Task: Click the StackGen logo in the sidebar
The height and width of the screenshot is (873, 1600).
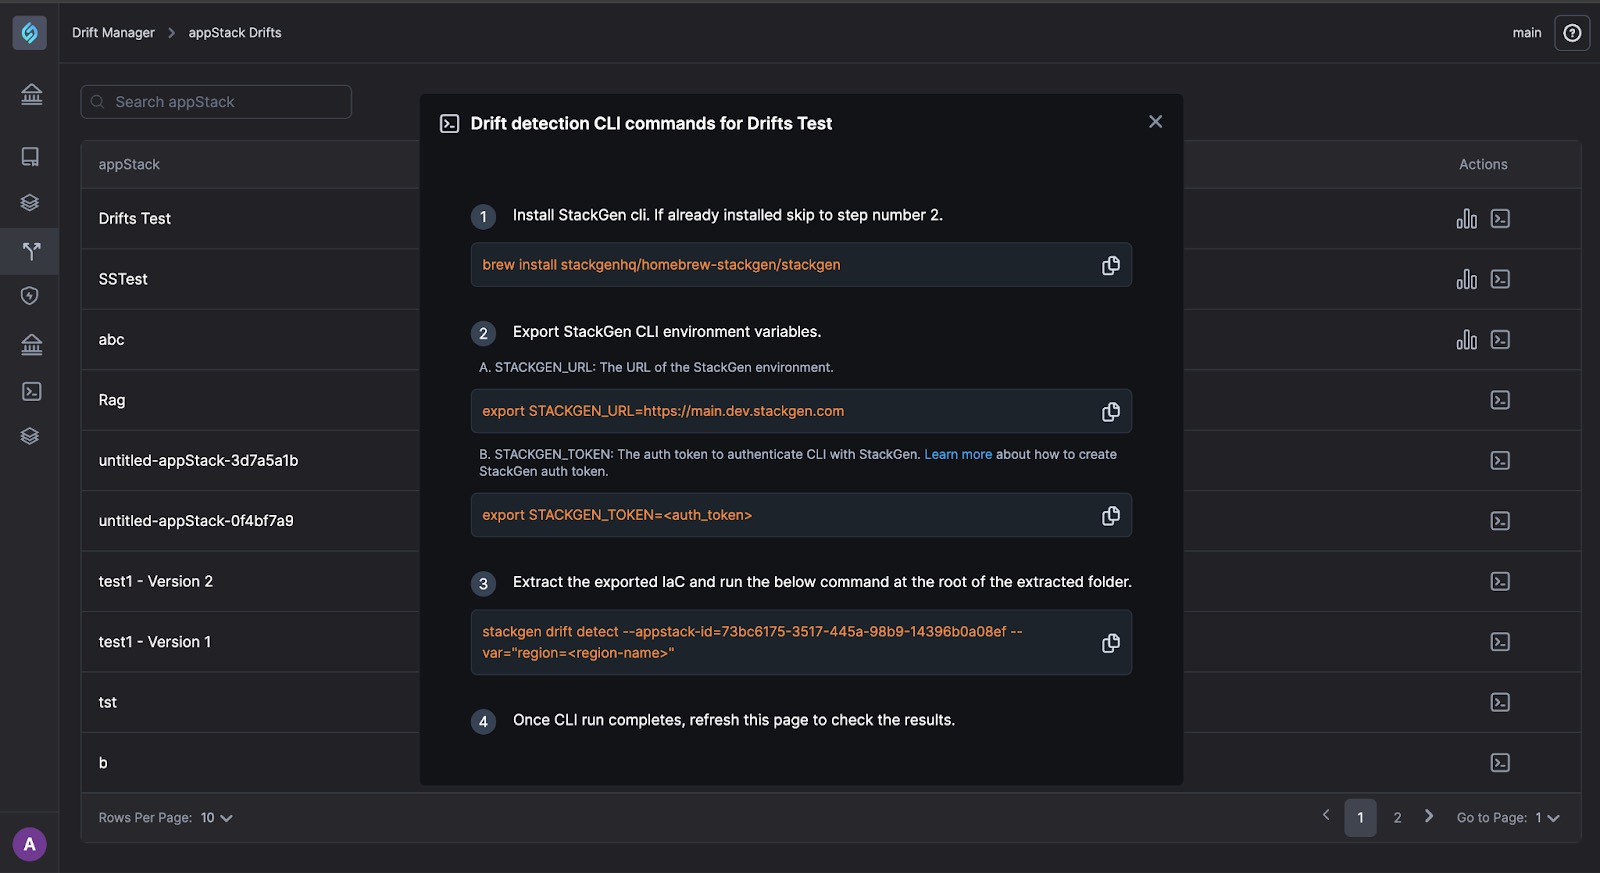Action: (x=30, y=33)
